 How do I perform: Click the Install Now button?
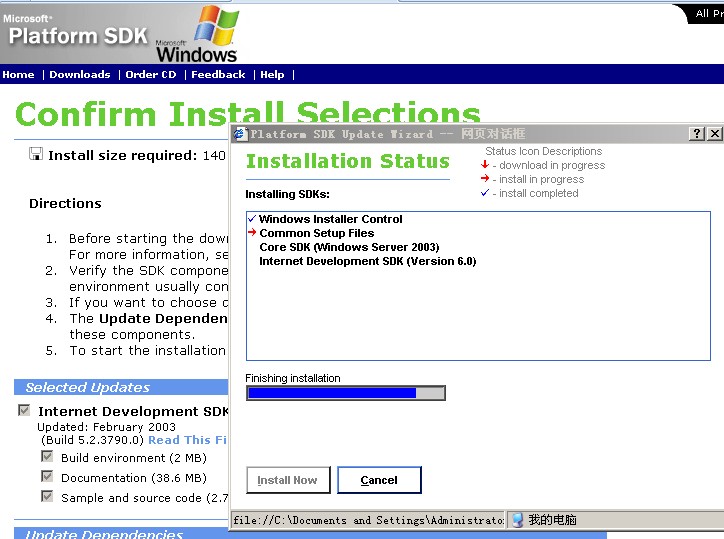[288, 480]
